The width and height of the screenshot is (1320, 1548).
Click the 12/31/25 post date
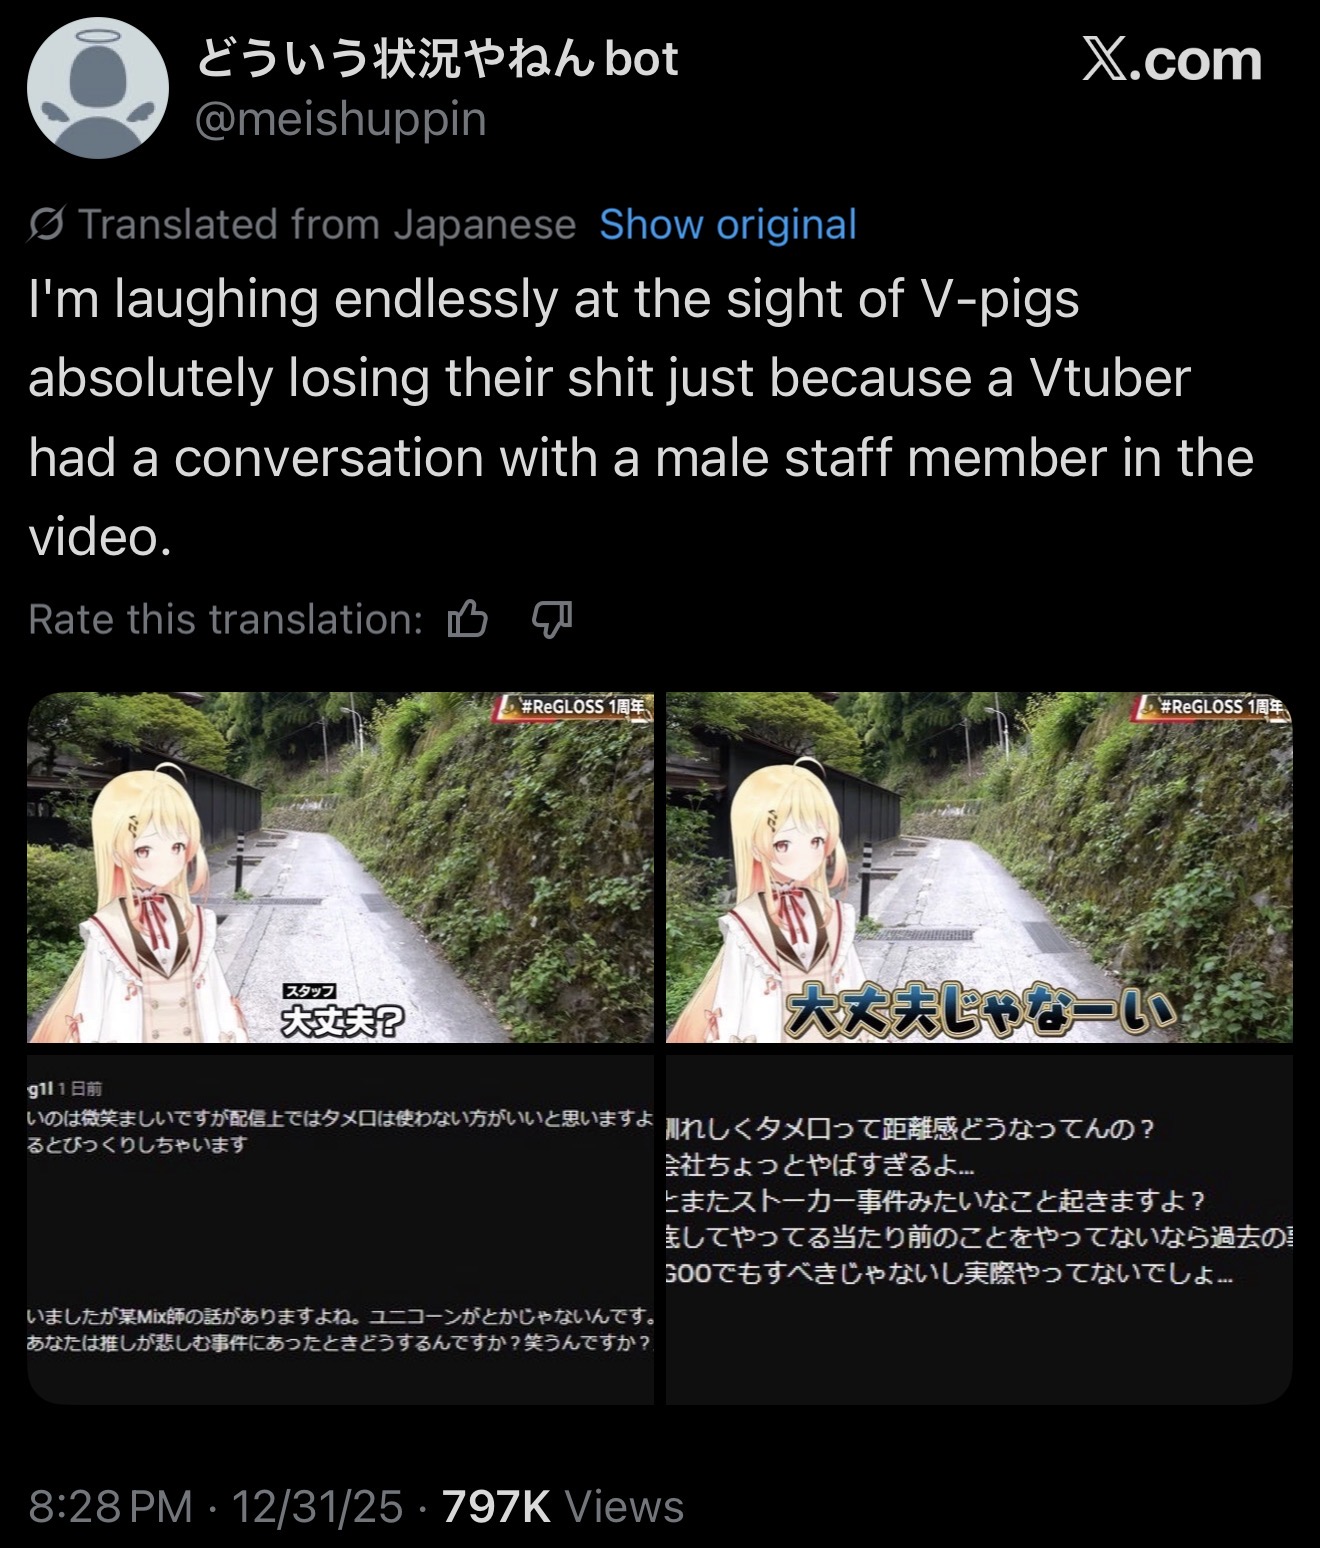pos(317,1506)
